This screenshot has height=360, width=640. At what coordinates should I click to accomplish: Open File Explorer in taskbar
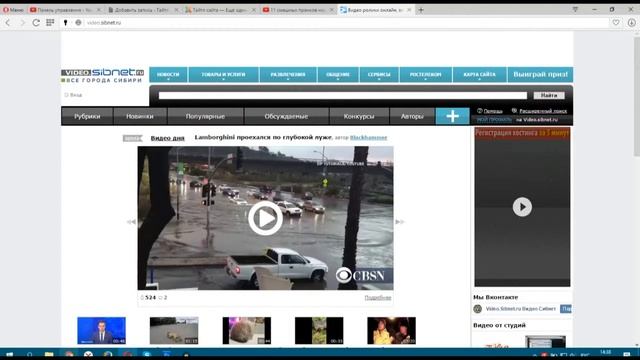pyautogui.click(x=49, y=354)
